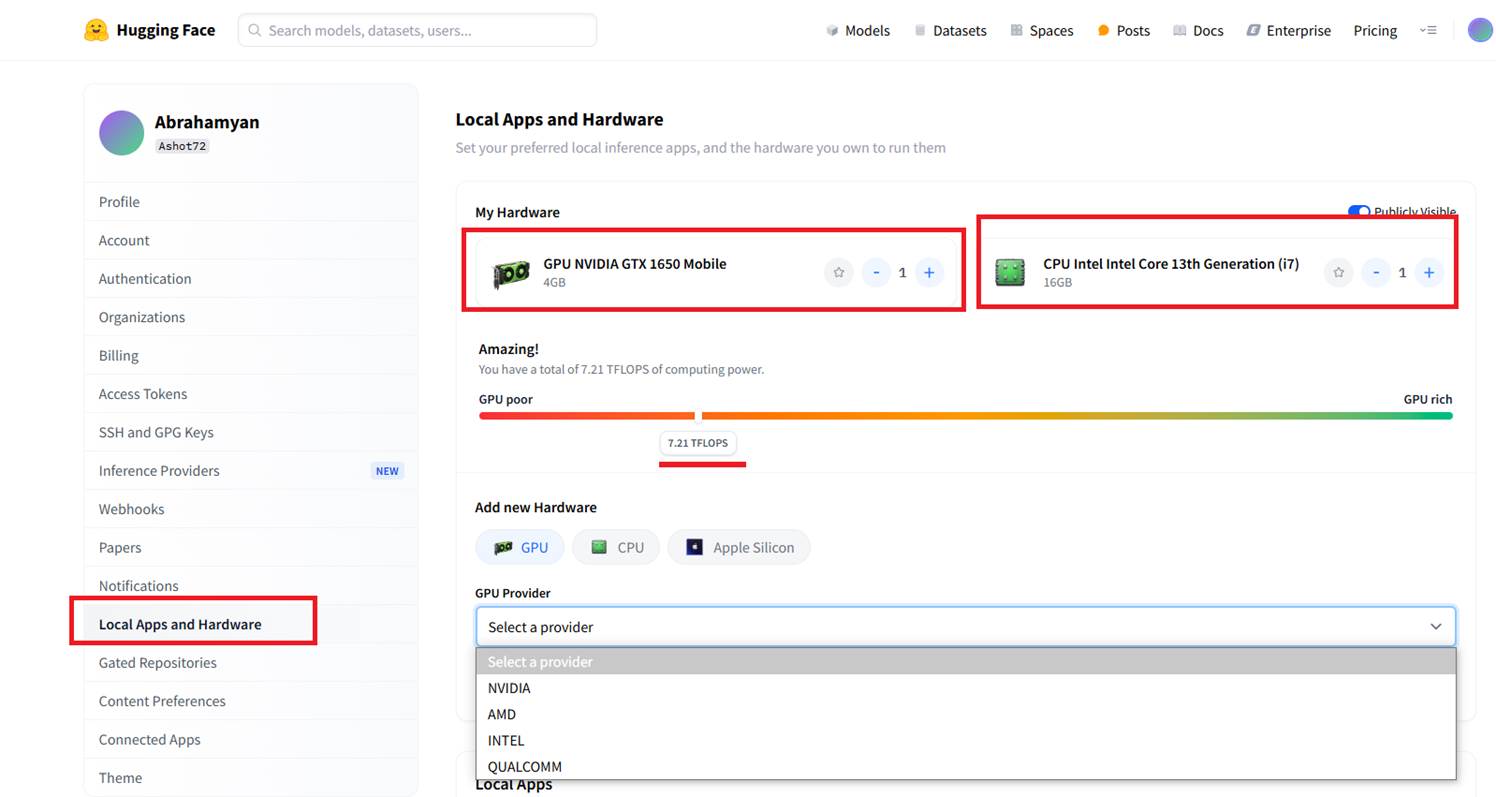Click the 'CPU Intel Intel Core 13th Generation (i7)' title

click(1171, 264)
